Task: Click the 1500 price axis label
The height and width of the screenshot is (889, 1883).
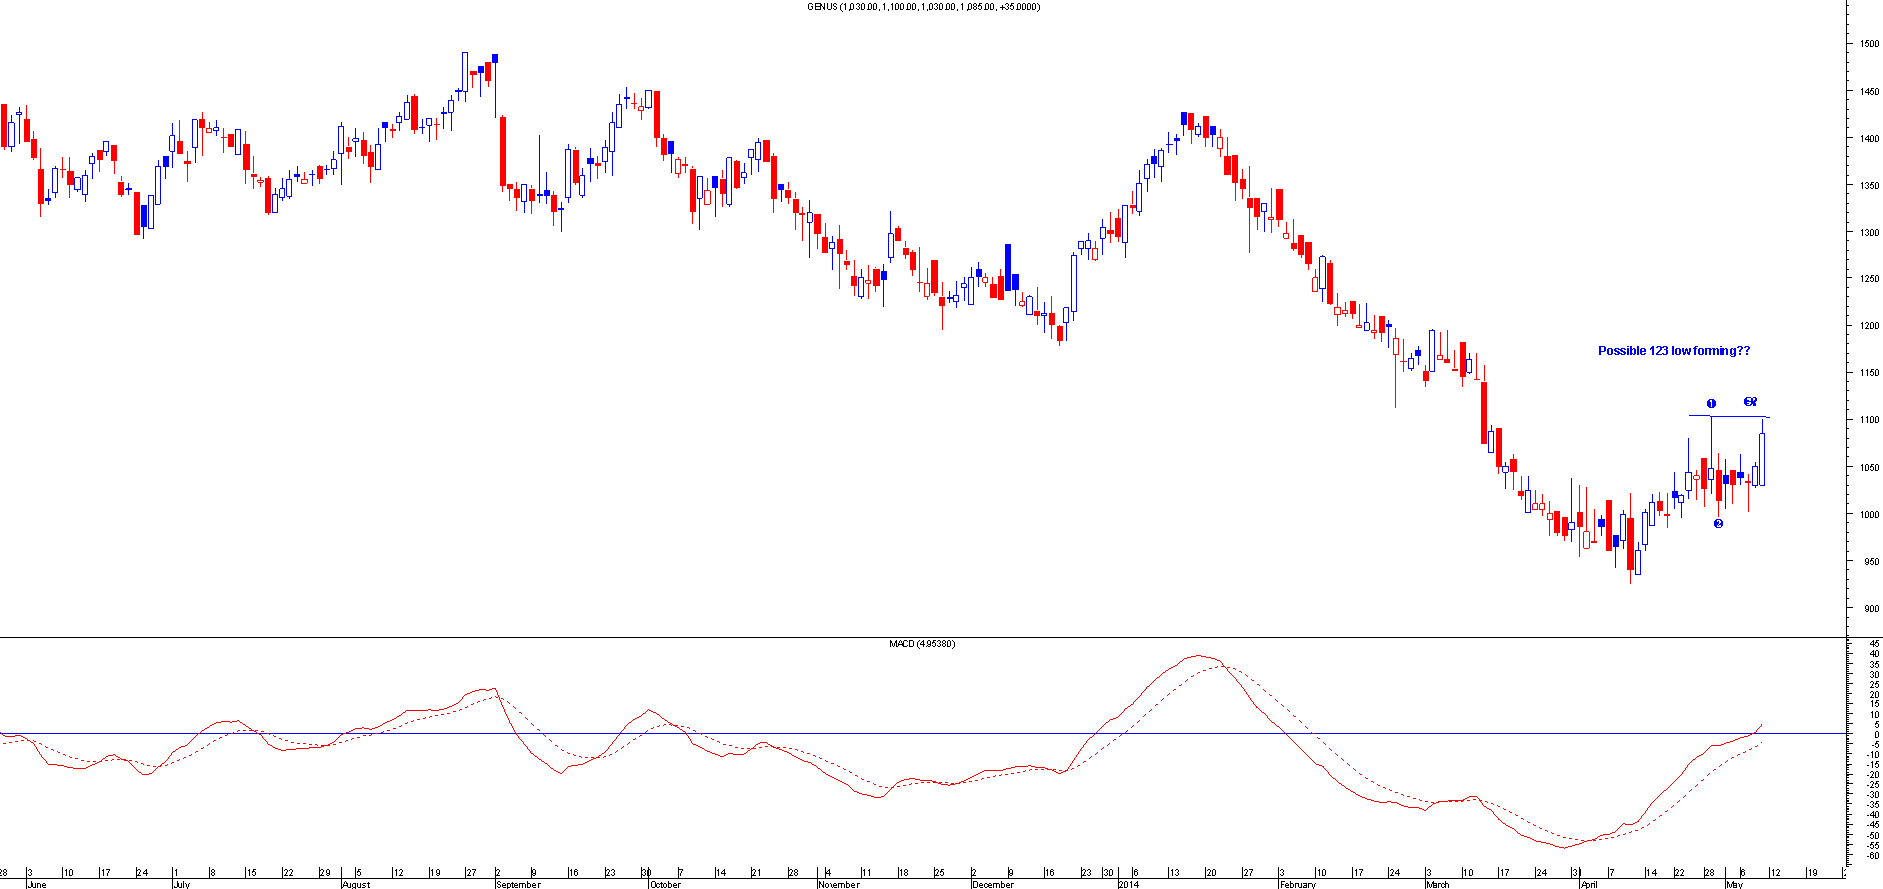Action: [1868, 44]
